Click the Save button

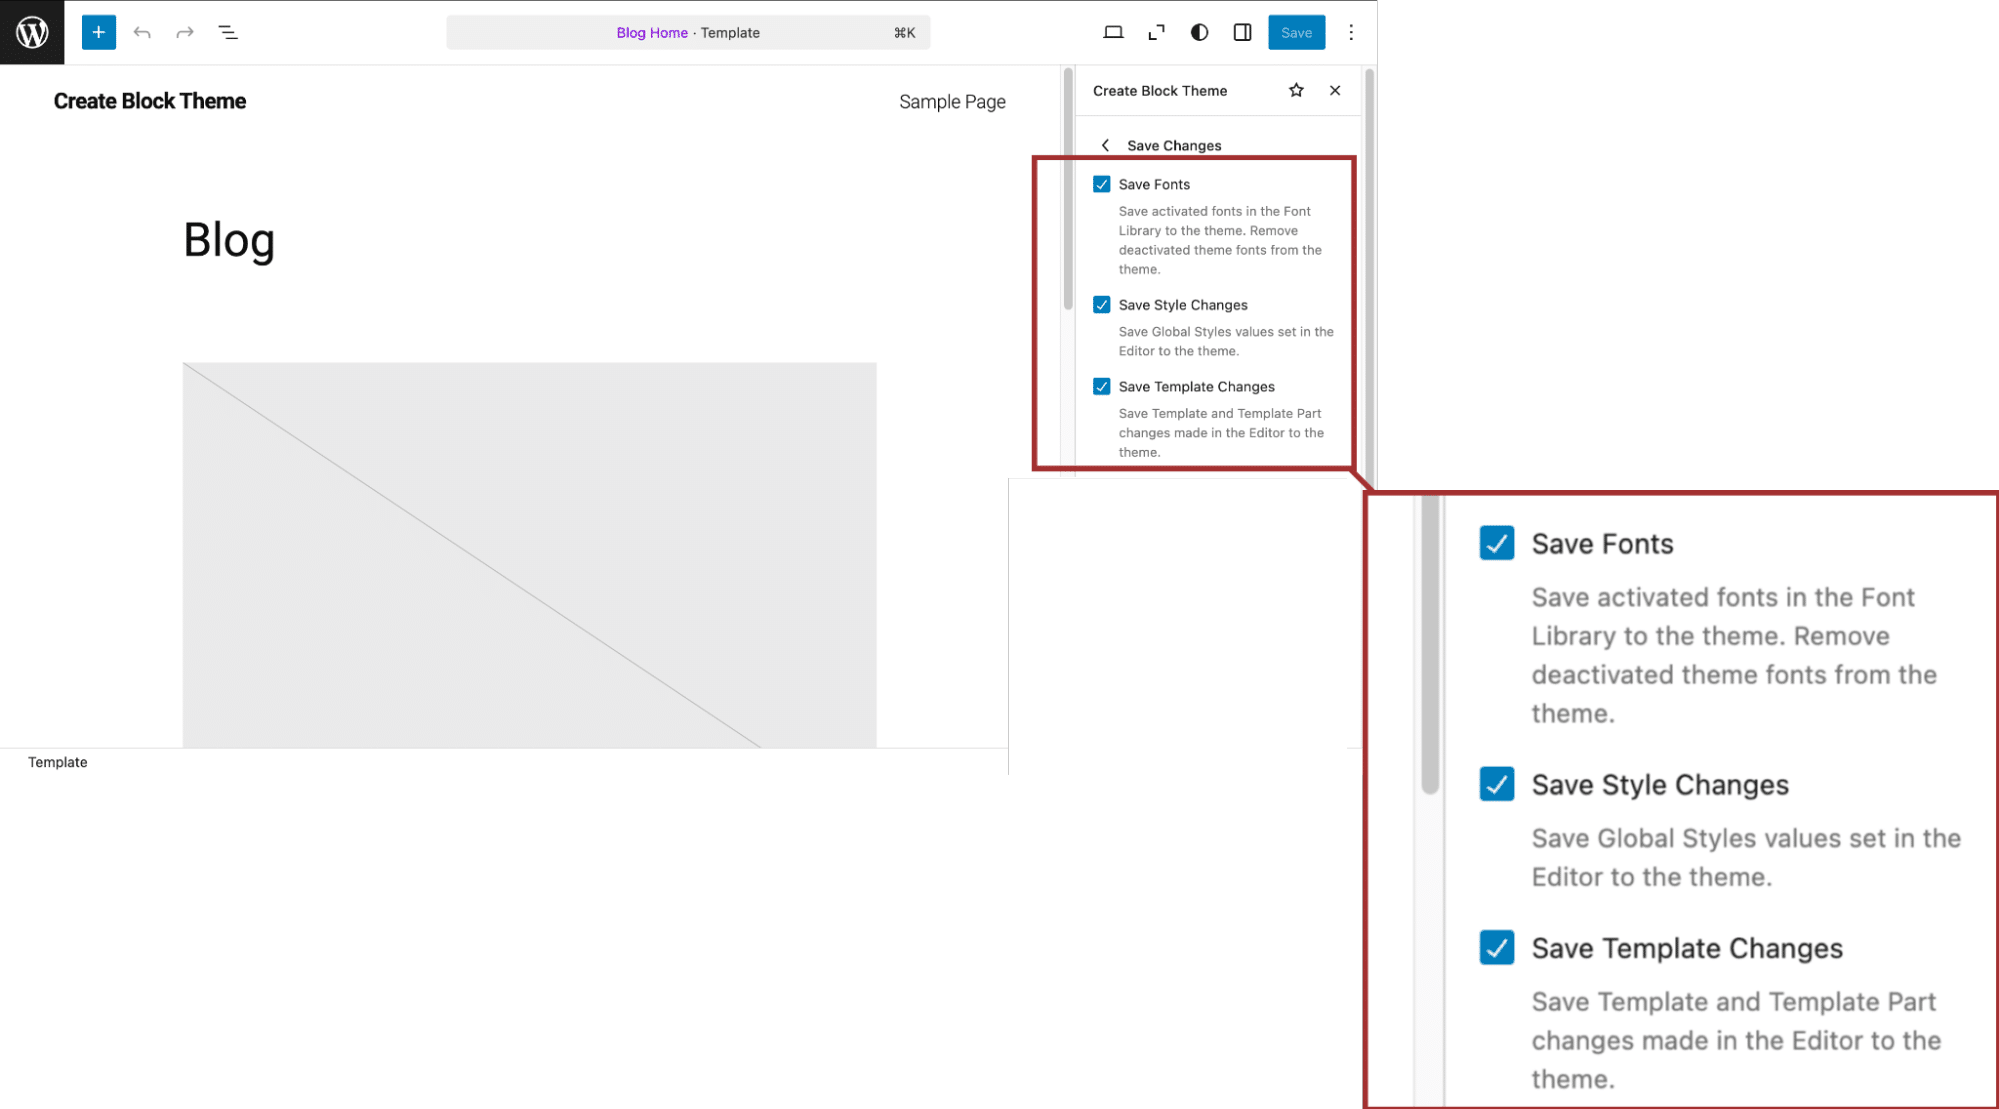point(1294,33)
